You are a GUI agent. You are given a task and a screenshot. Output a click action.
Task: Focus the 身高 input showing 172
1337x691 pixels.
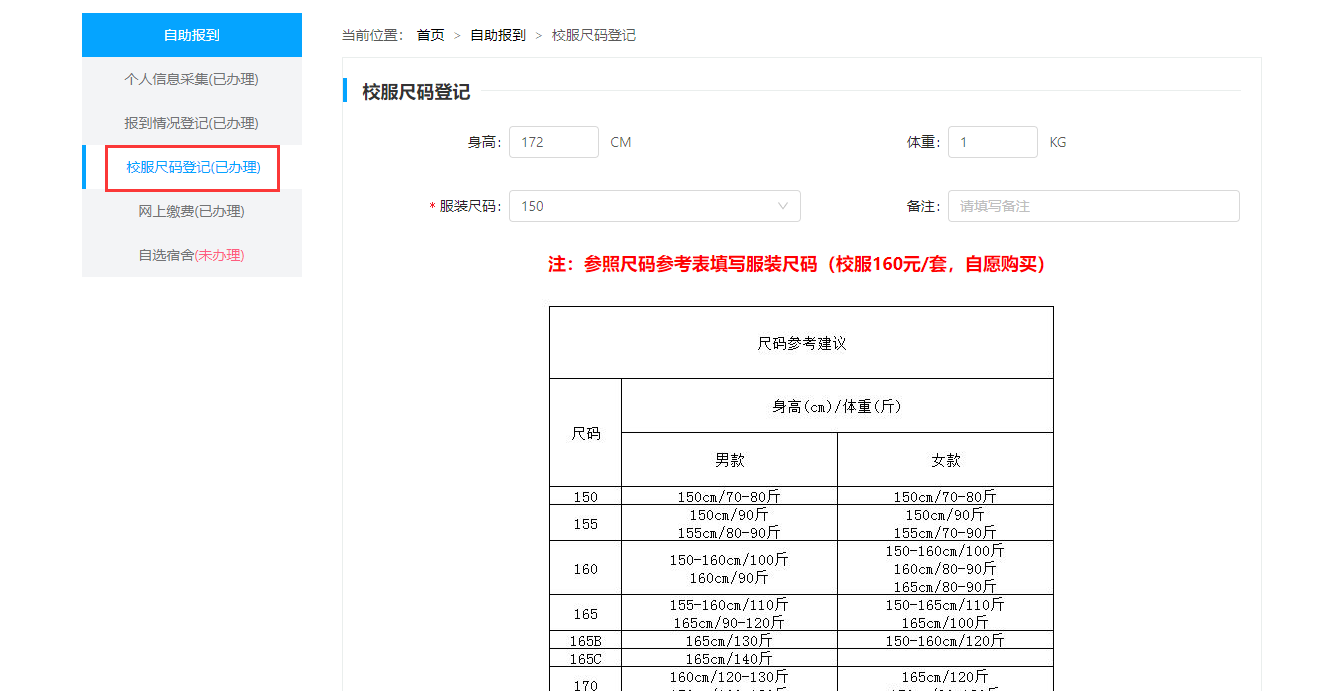553,142
